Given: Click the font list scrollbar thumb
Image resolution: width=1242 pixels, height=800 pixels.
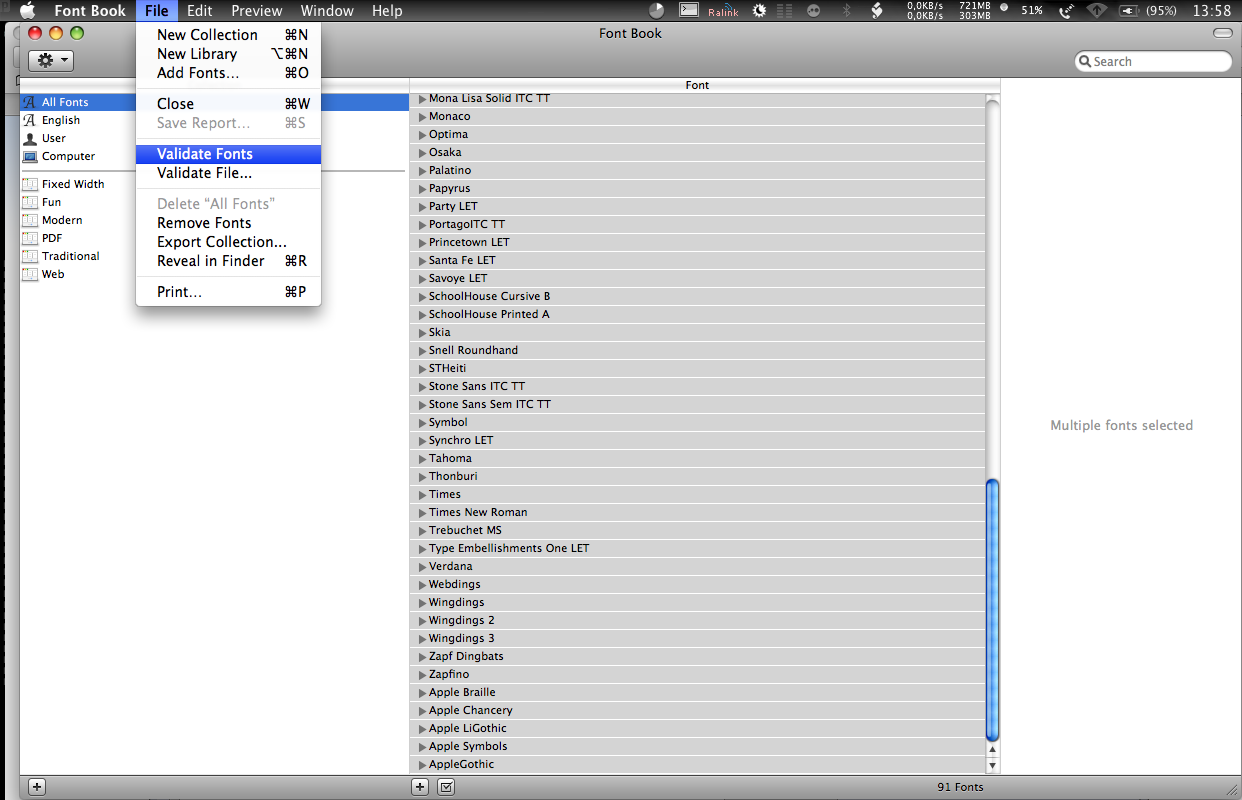Looking at the screenshot, I should [992, 610].
